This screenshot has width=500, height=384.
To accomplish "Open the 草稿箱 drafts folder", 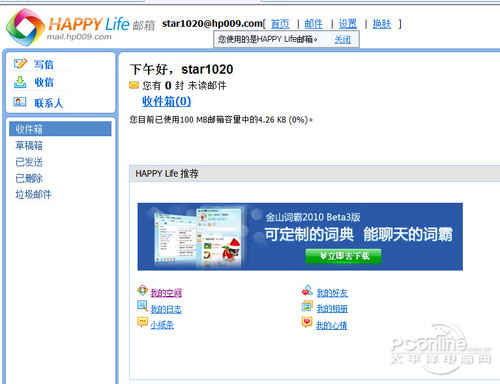I will (29, 146).
